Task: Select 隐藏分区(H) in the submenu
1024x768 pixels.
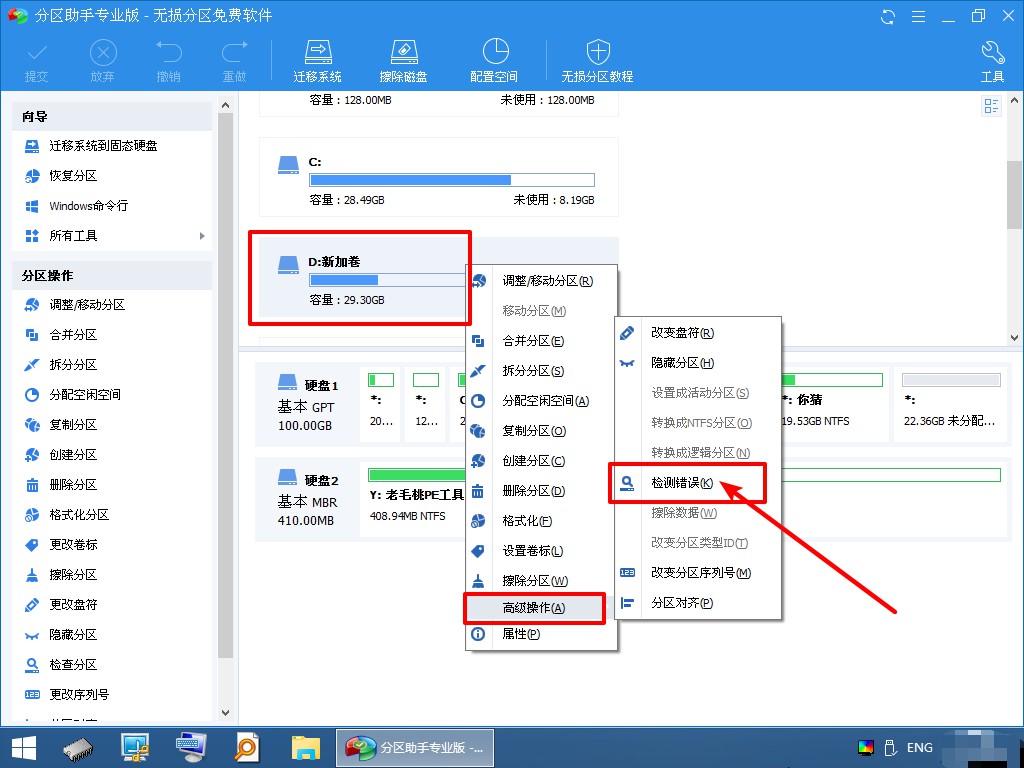Action: click(682, 362)
